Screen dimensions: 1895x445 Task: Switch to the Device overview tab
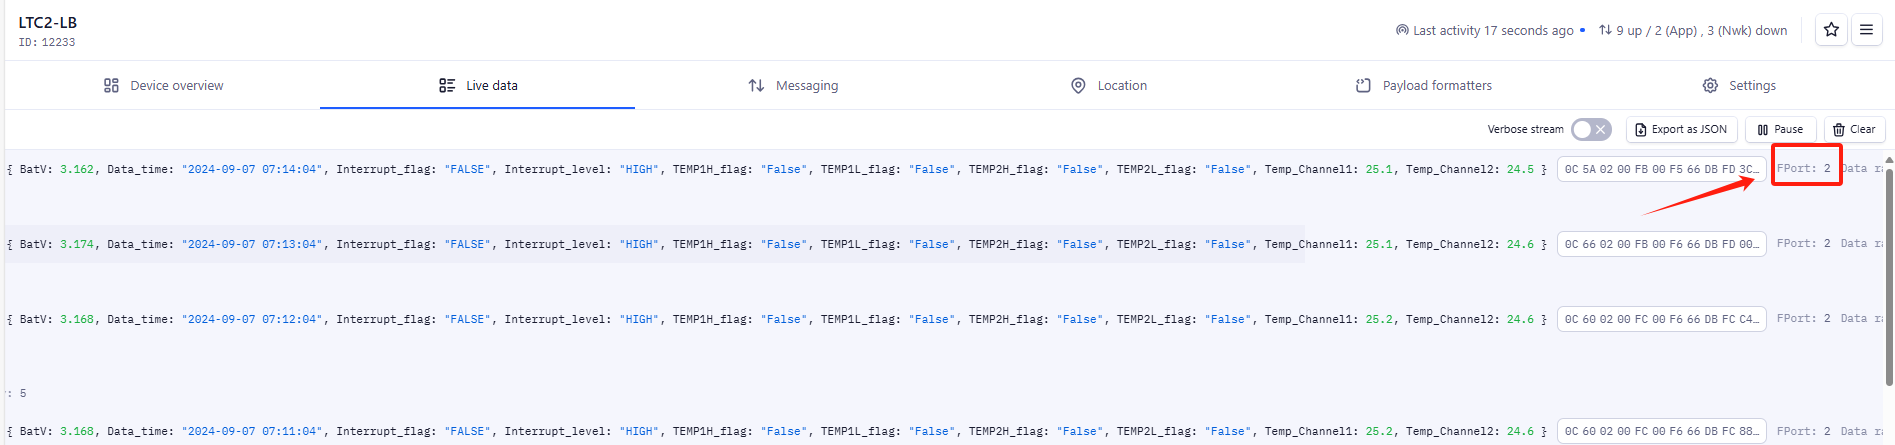click(163, 86)
